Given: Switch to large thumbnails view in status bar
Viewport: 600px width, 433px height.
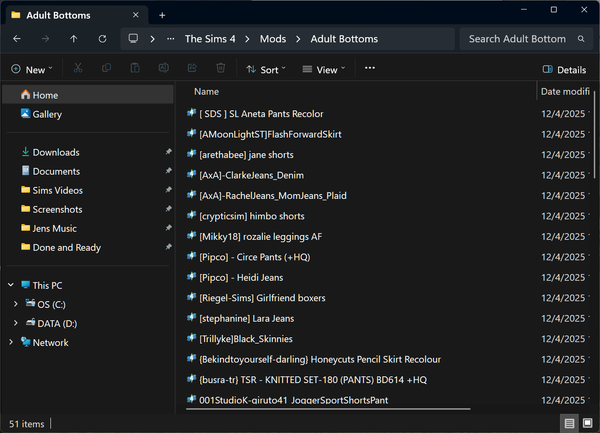Looking at the screenshot, I should 586,423.
